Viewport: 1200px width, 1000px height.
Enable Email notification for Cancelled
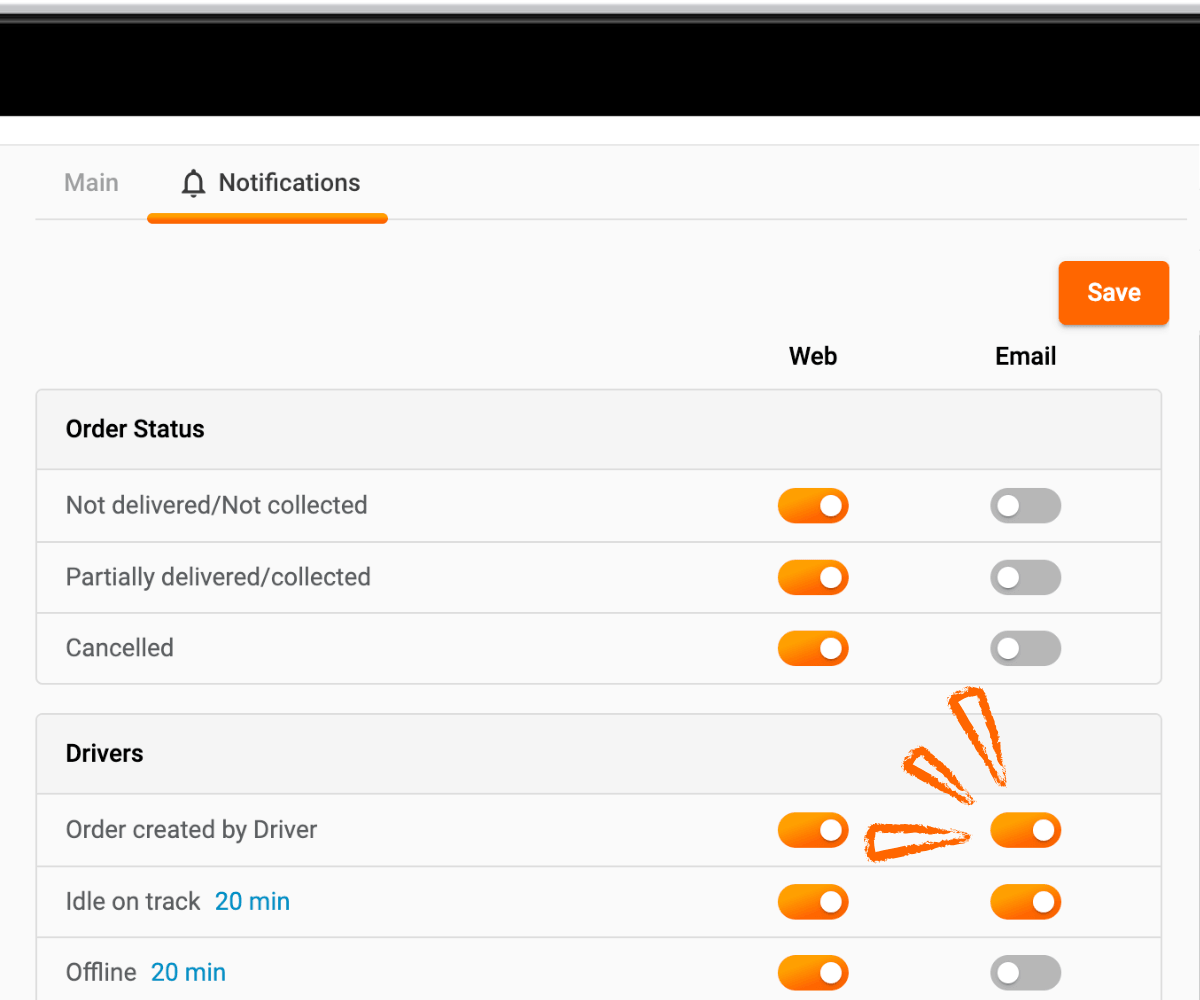1025,648
